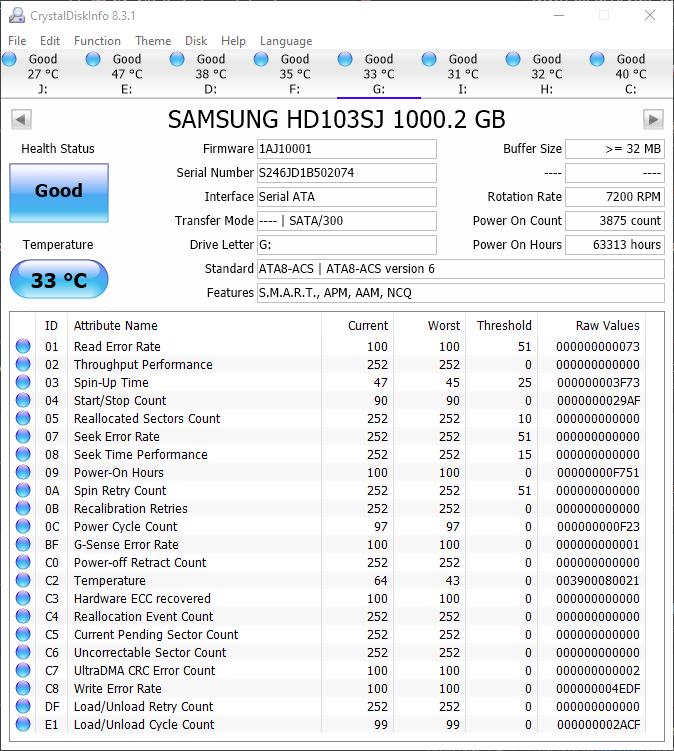
Task: Click status orb for Write Error Rate
Action: [23, 688]
